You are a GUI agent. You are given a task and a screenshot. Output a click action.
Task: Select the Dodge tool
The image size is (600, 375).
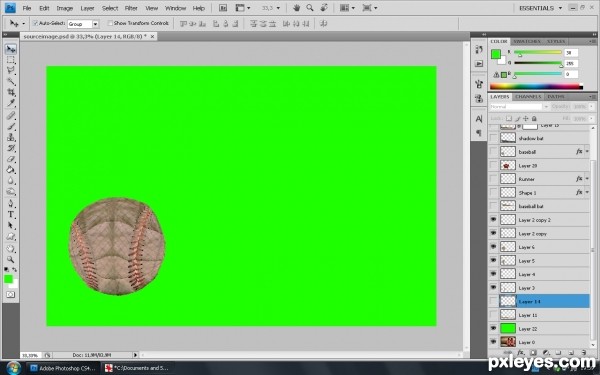(x=11, y=191)
